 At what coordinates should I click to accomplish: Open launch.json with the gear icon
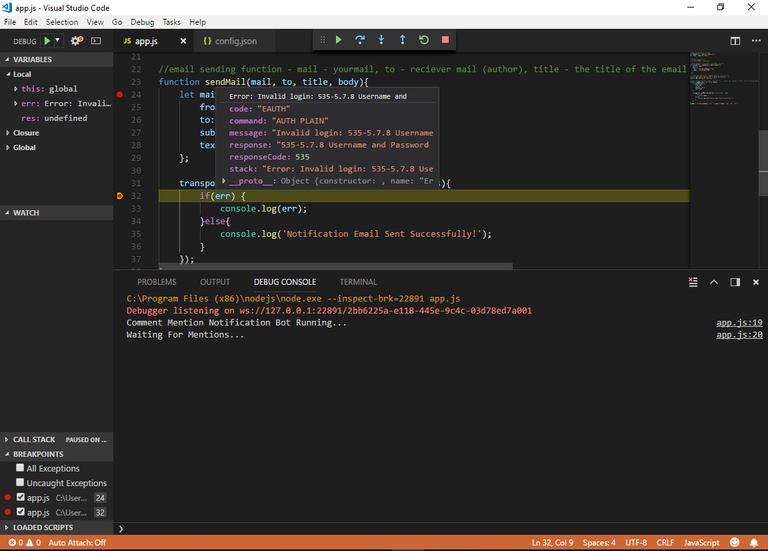76,41
